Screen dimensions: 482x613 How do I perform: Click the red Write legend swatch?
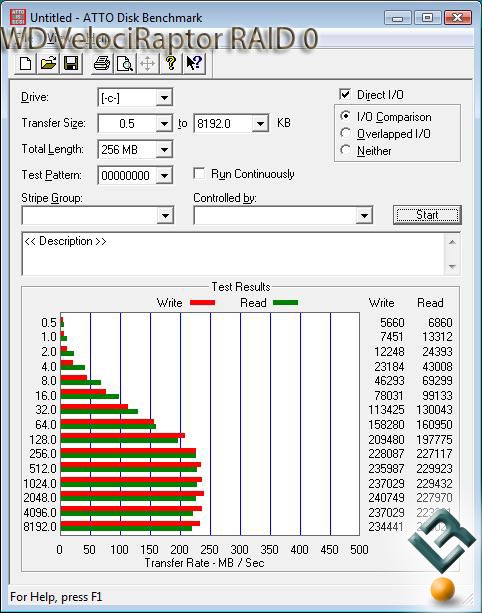point(202,303)
